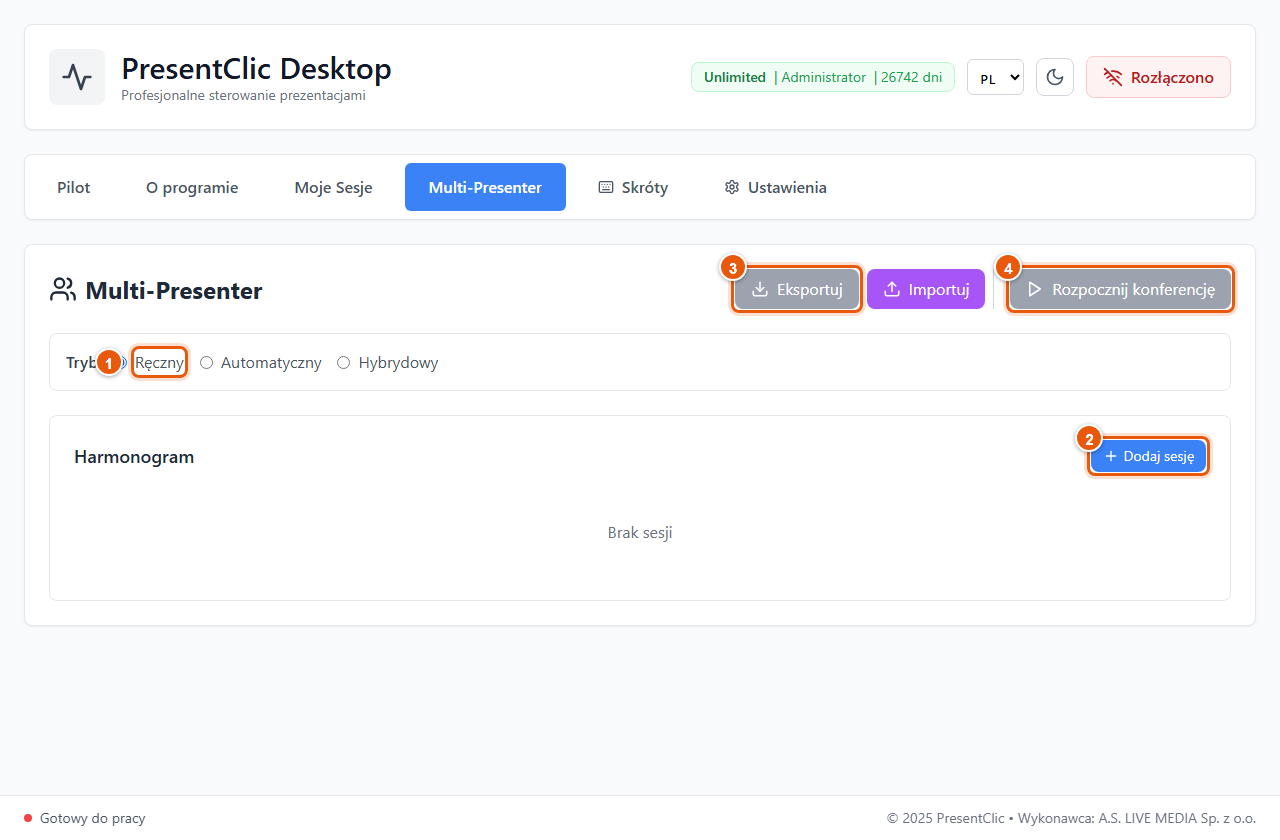Select the Ręczny mode option
1280x840 pixels.
click(159, 362)
